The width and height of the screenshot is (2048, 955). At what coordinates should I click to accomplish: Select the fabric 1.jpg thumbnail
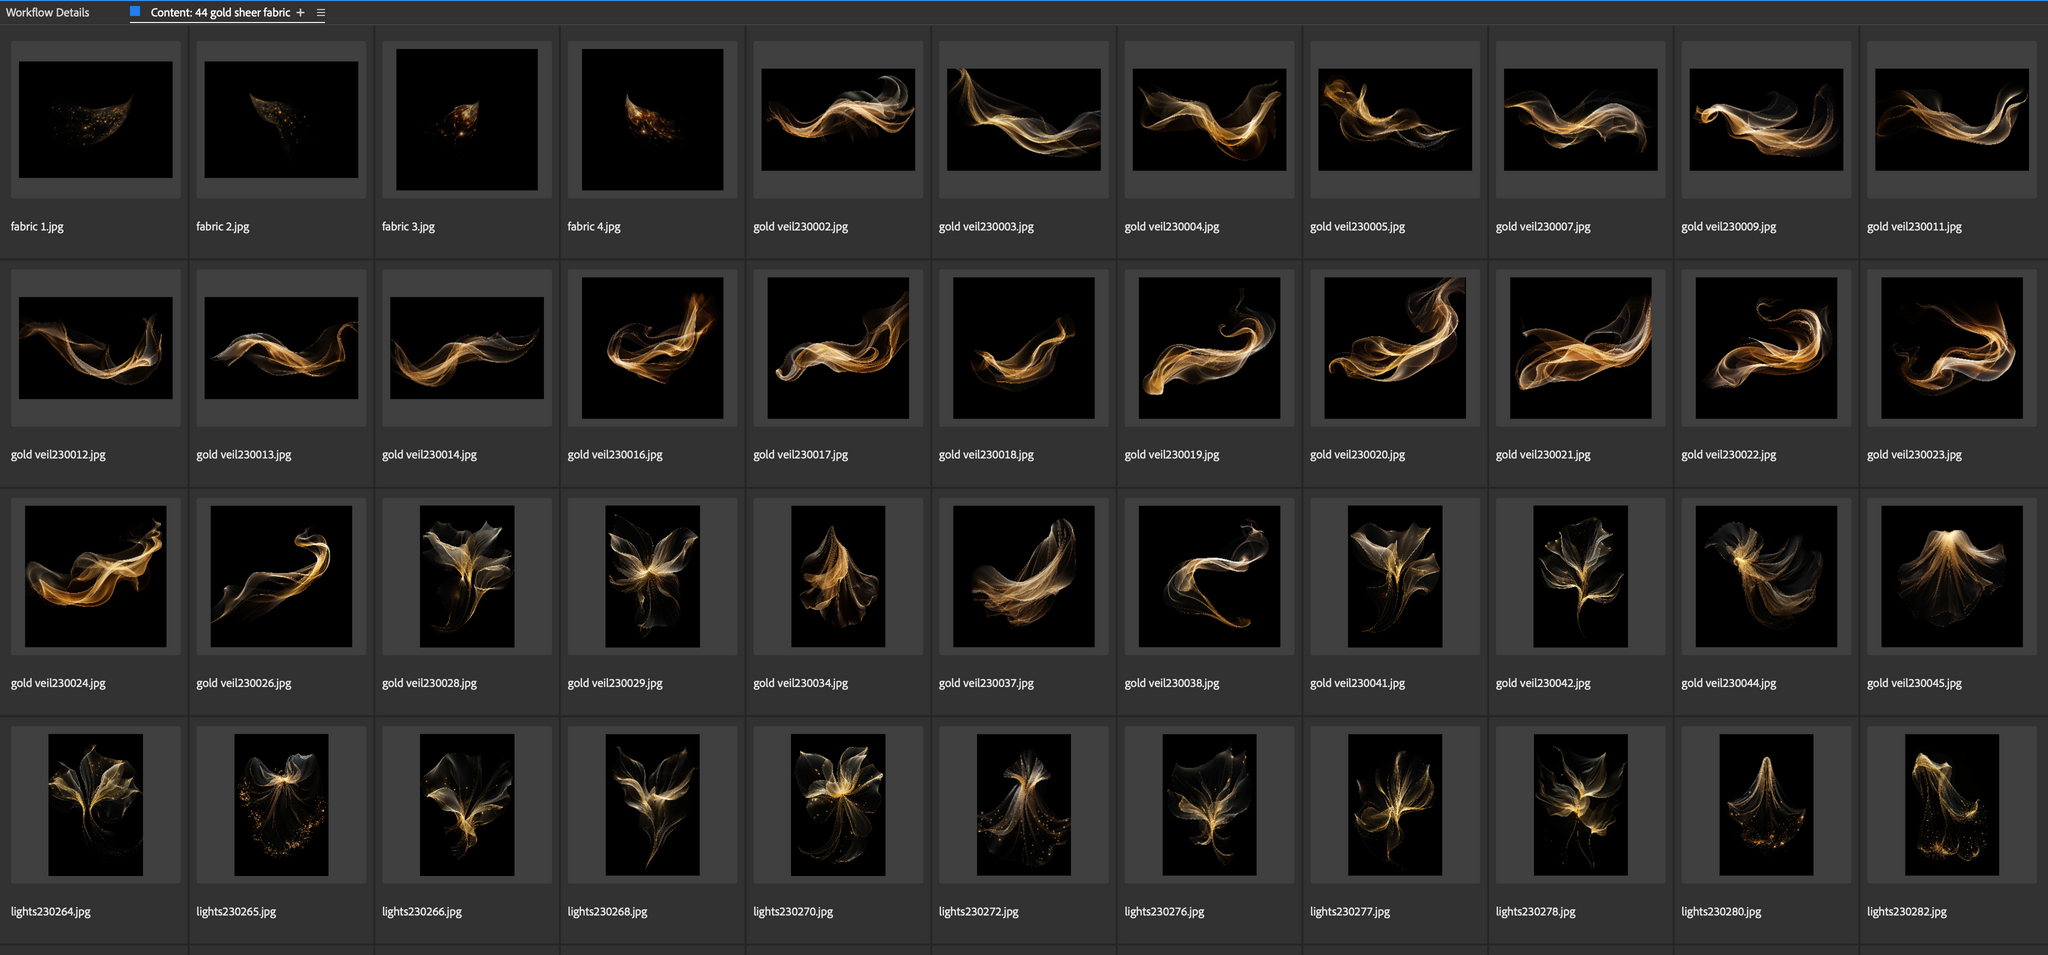(96, 120)
